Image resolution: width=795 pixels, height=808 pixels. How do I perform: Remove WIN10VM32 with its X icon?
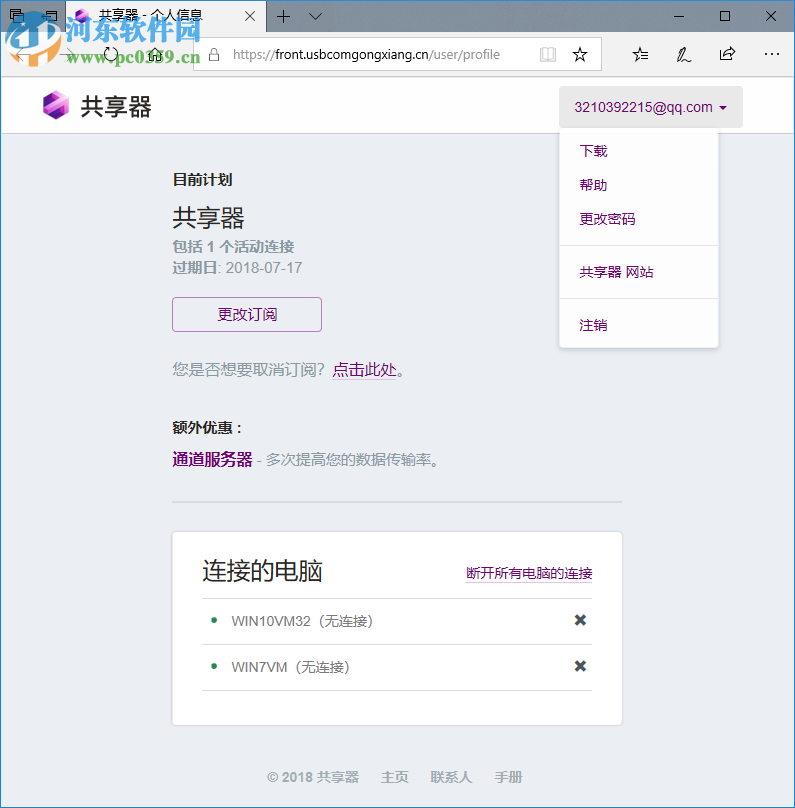point(580,620)
